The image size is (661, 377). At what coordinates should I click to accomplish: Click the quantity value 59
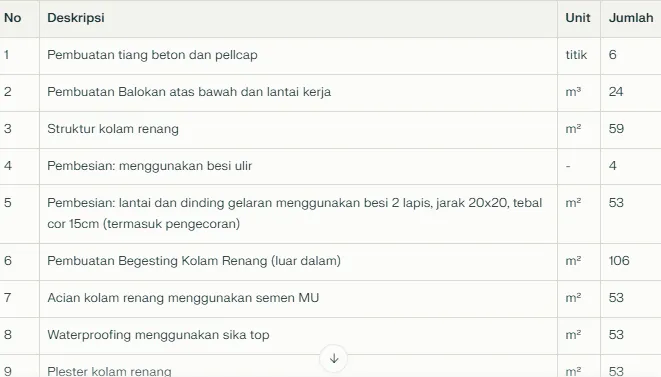click(616, 129)
